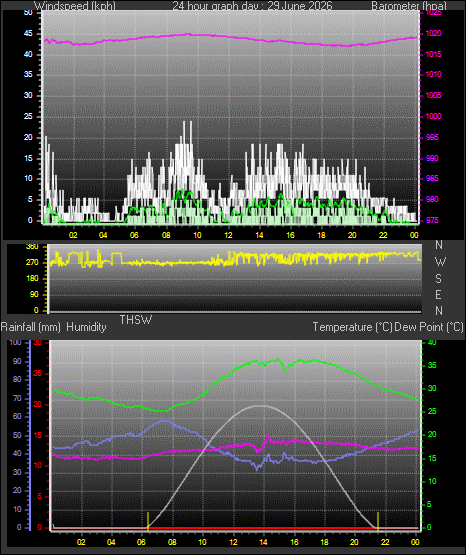466x555 pixels.
Task: Select the THSW label
Action: click(x=136, y=320)
